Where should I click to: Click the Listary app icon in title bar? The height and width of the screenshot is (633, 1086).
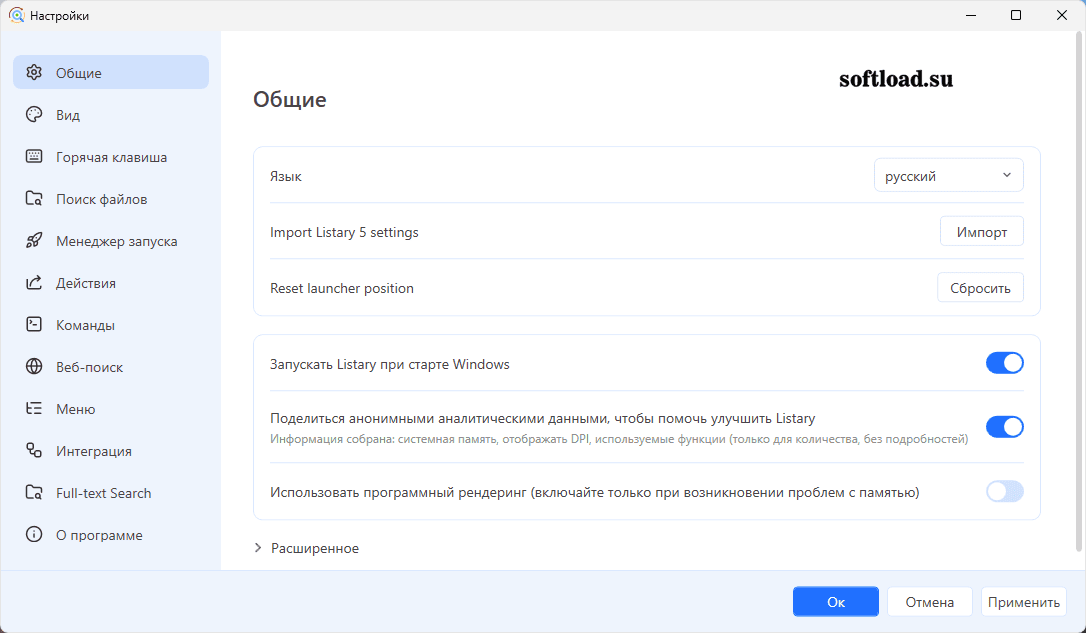click(x=16, y=15)
